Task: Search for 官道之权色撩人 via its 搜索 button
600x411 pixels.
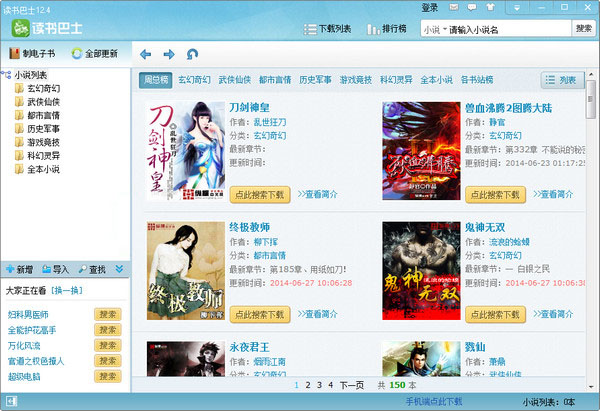Action: click(108, 361)
